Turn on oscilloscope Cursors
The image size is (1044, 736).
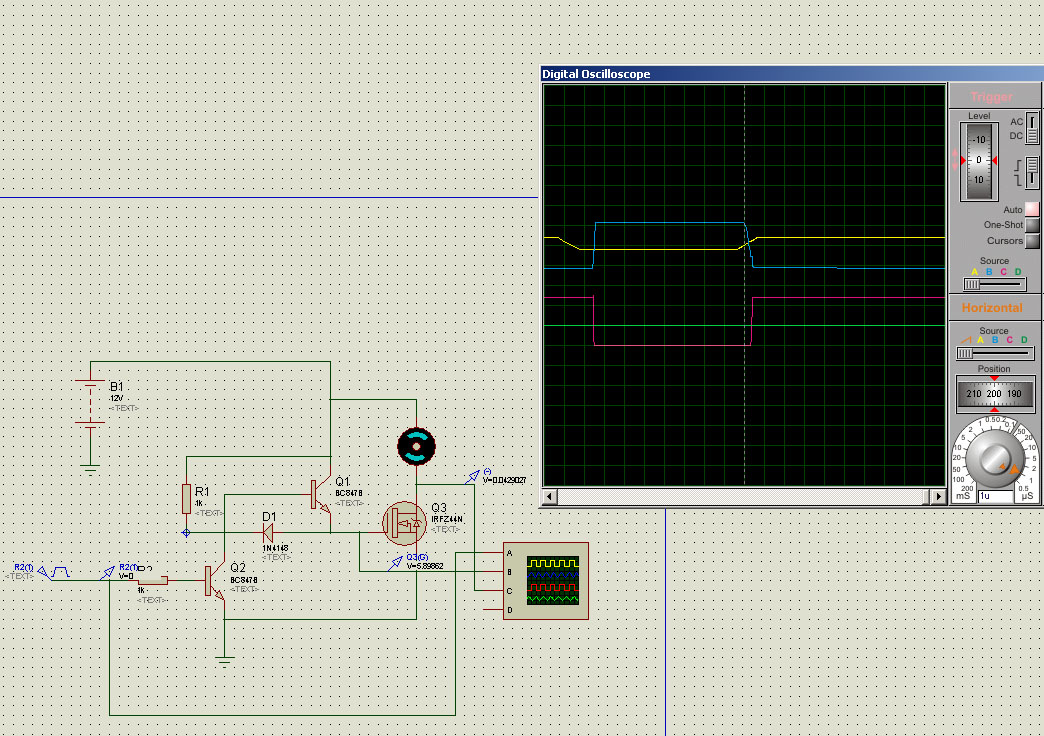pyautogui.click(x=1032, y=241)
